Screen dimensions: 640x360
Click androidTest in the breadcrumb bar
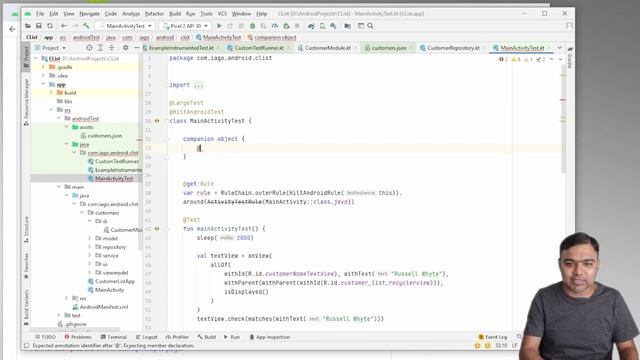tap(86, 37)
